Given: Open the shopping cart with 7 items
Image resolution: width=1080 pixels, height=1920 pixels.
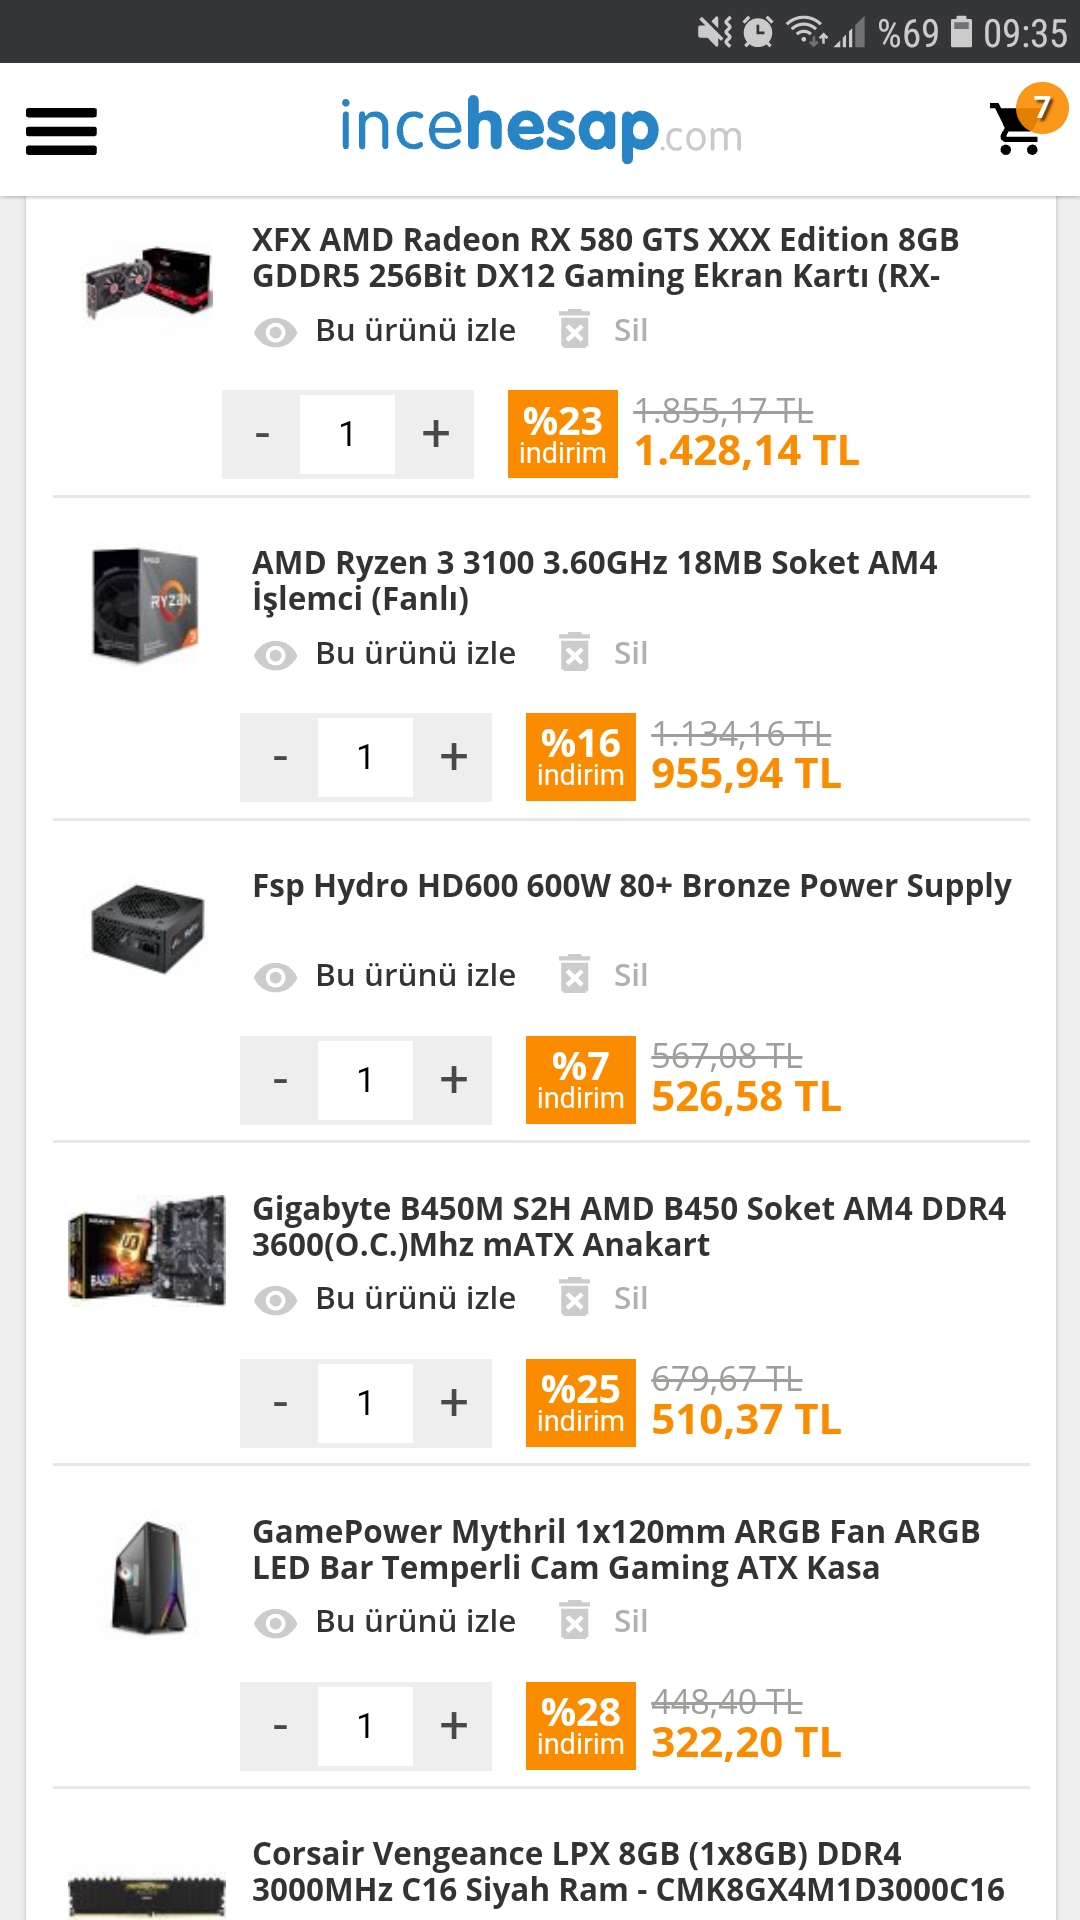Looking at the screenshot, I should (x=1020, y=127).
